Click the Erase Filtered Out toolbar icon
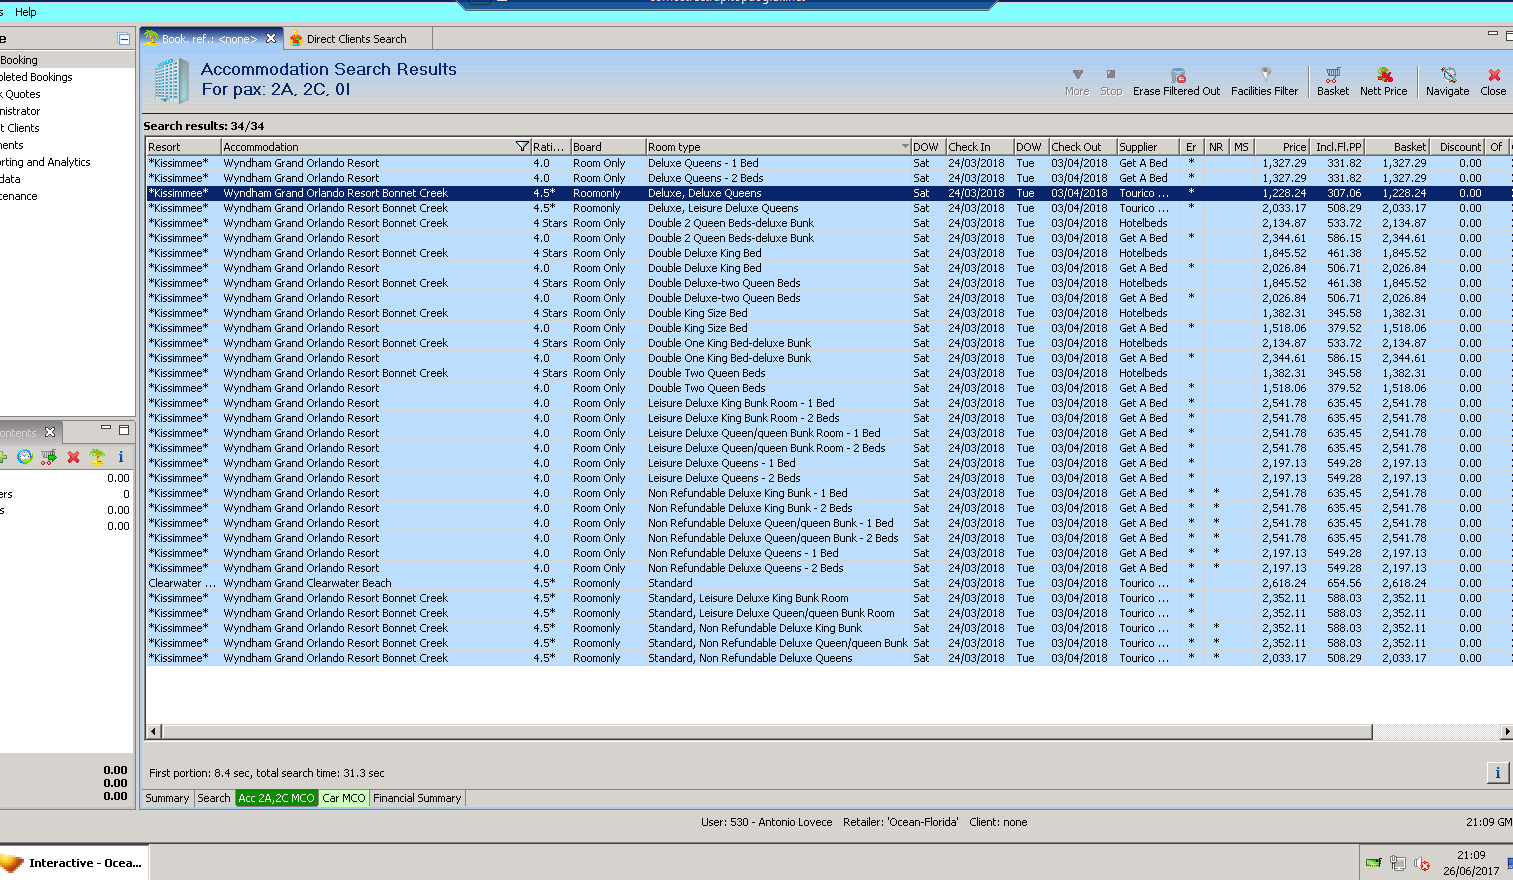The height and width of the screenshot is (880, 1513). click(1178, 76)
